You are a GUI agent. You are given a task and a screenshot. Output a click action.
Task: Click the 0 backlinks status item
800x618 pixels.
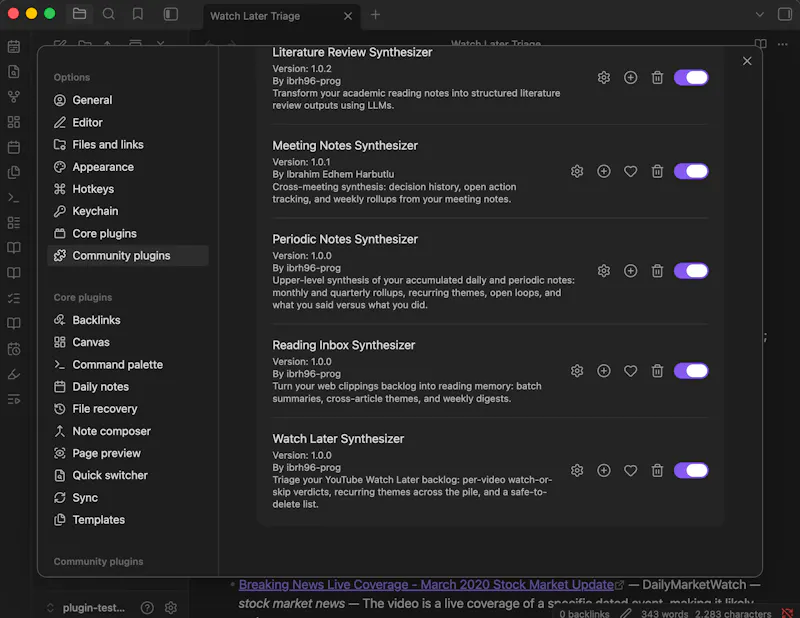[x=584, y=613]
